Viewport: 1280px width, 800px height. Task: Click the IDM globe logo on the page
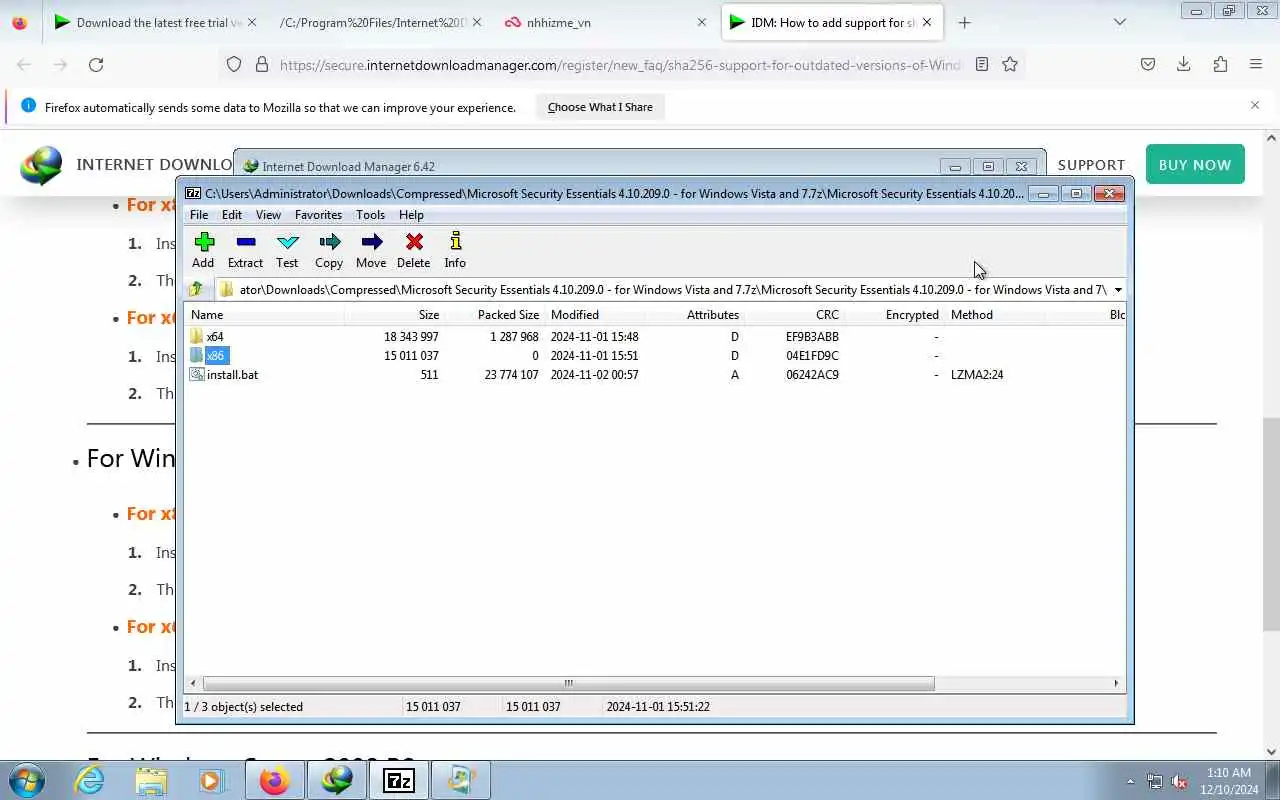click(x=41, y=165)
